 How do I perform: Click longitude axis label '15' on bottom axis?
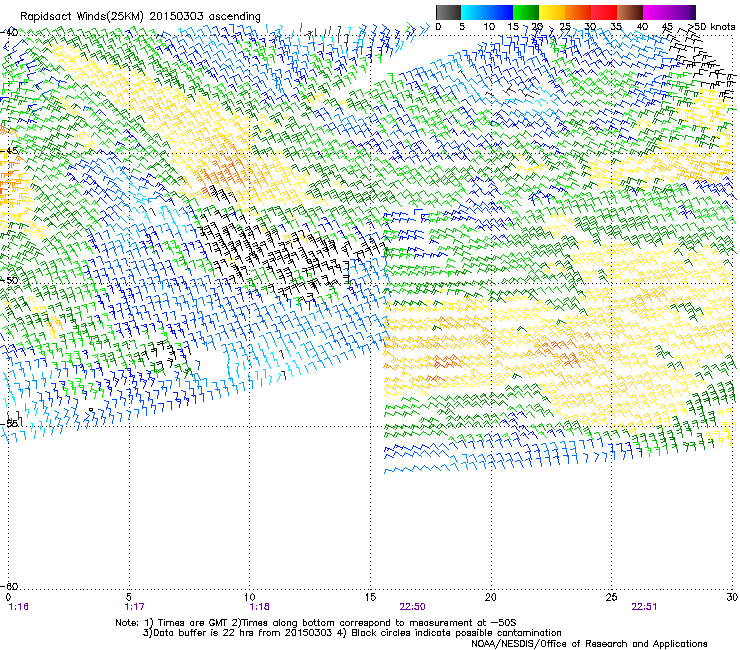(370, 597)
